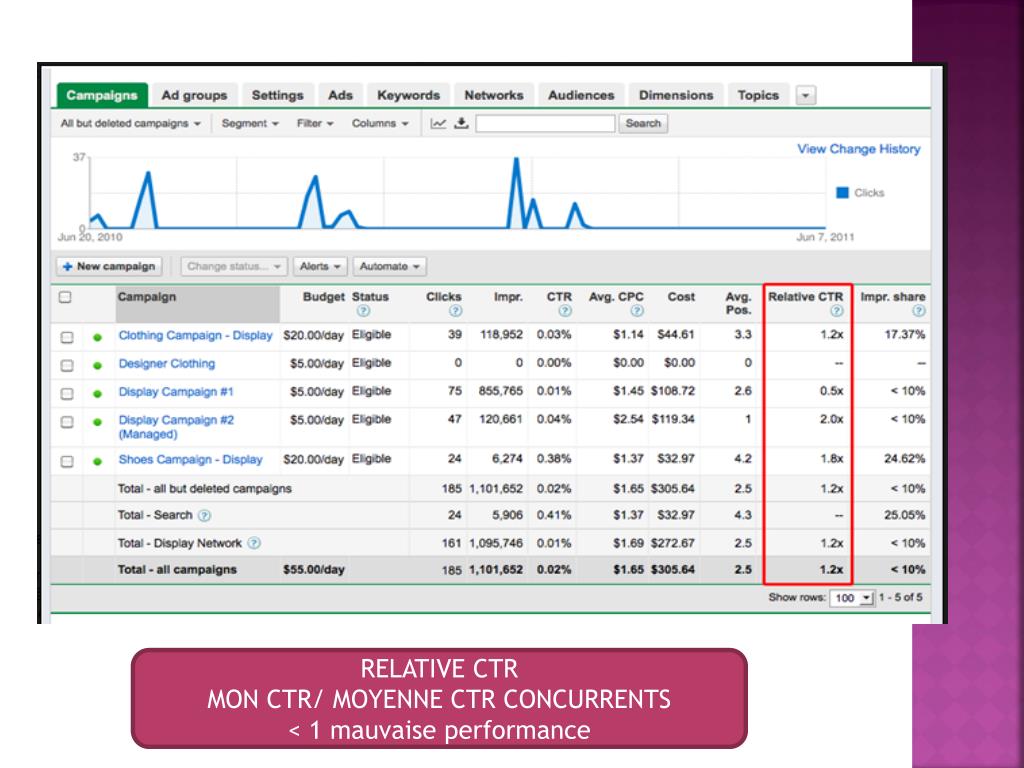Viewport: 1024px width, 768px height.
Task: Open help for Status column
Action: (364, 311)
